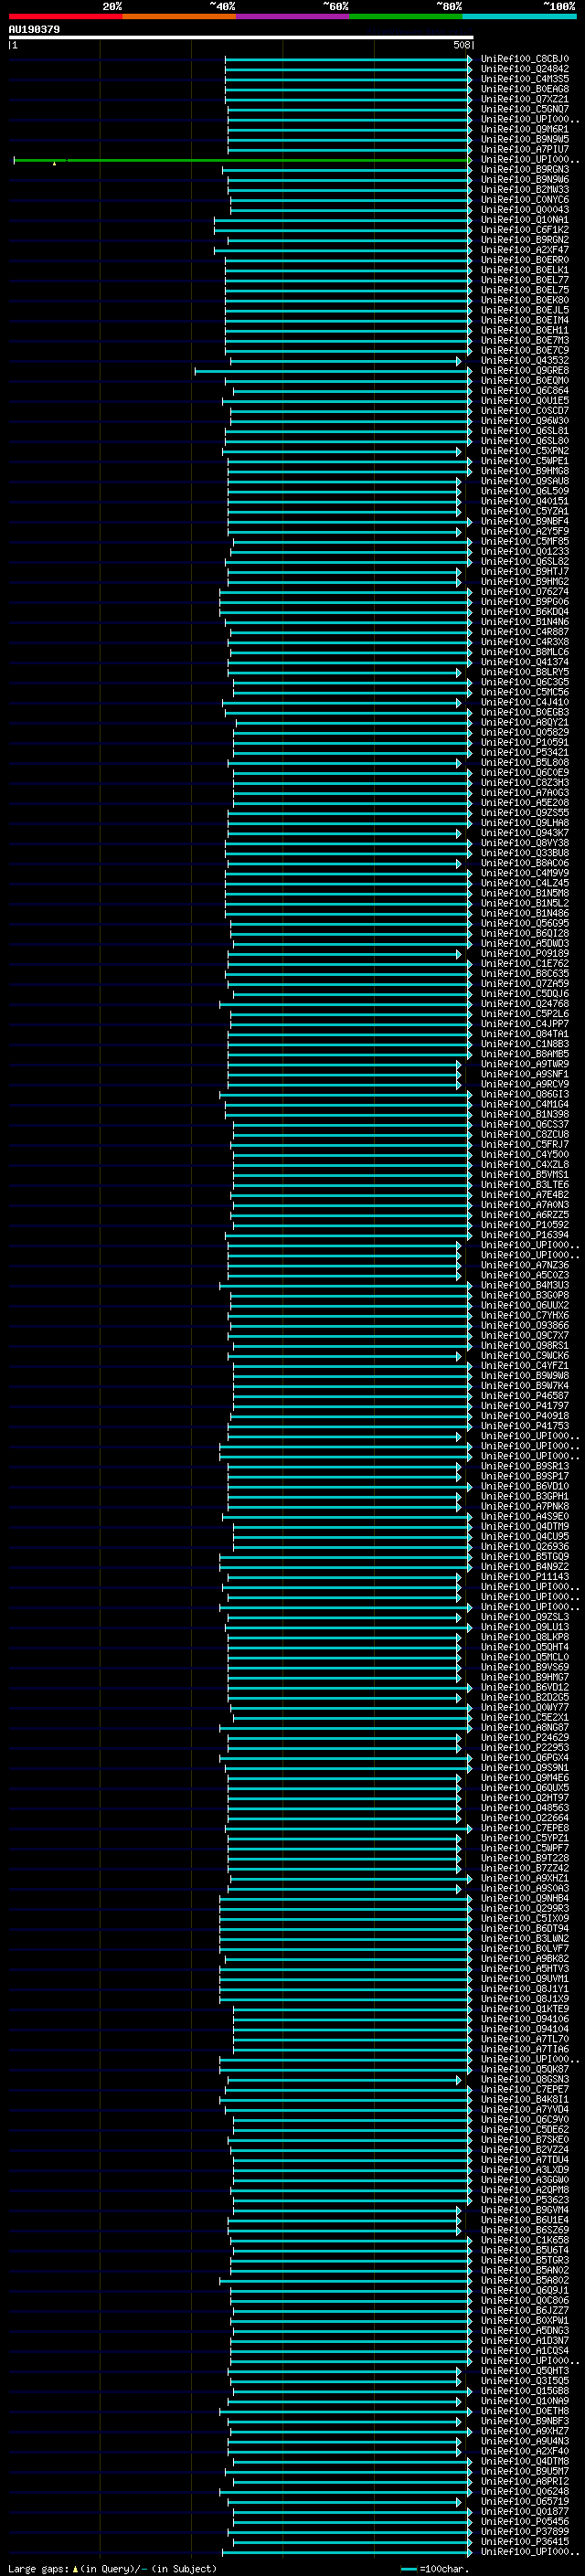The height and width of the screenshot is (2576, 585).
Task: Select hit label UniRef100_P36415
Action: (525, 2542)
